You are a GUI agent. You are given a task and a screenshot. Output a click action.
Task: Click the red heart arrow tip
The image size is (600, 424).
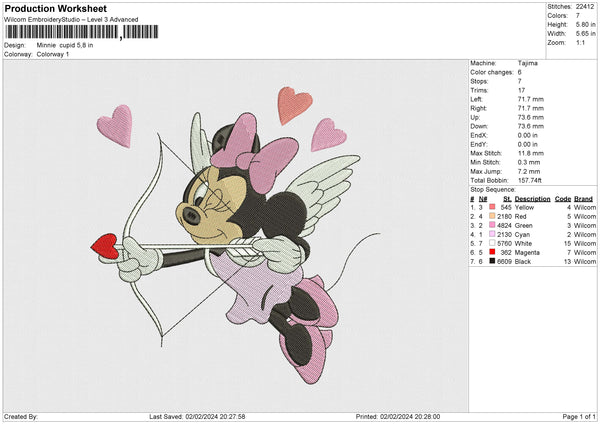tap(105, 246)
